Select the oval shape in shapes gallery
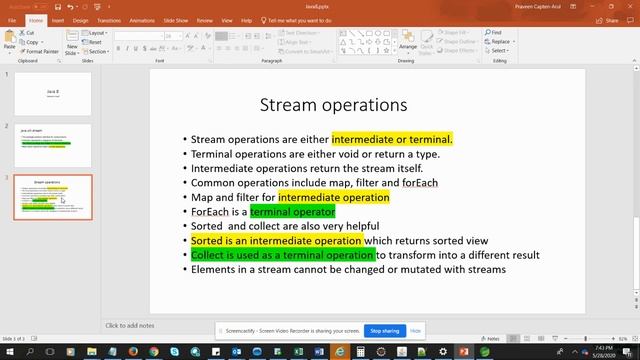This screenshot has height=360, width=640. [378, 33]
